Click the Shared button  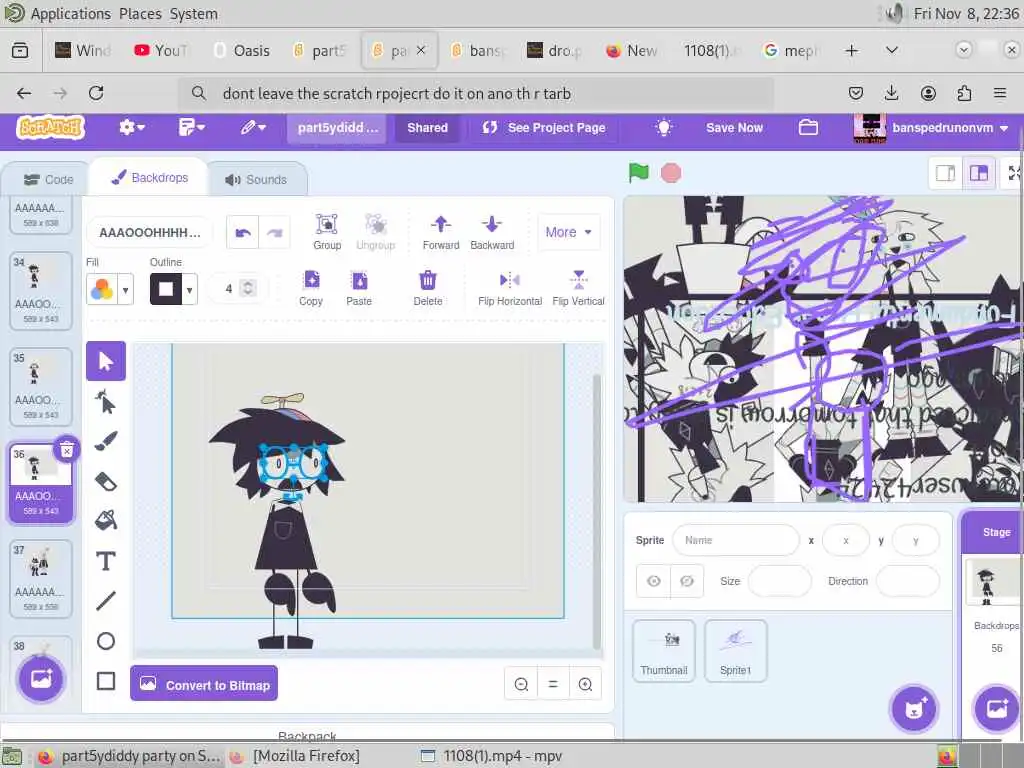click(x=427, y=128)
